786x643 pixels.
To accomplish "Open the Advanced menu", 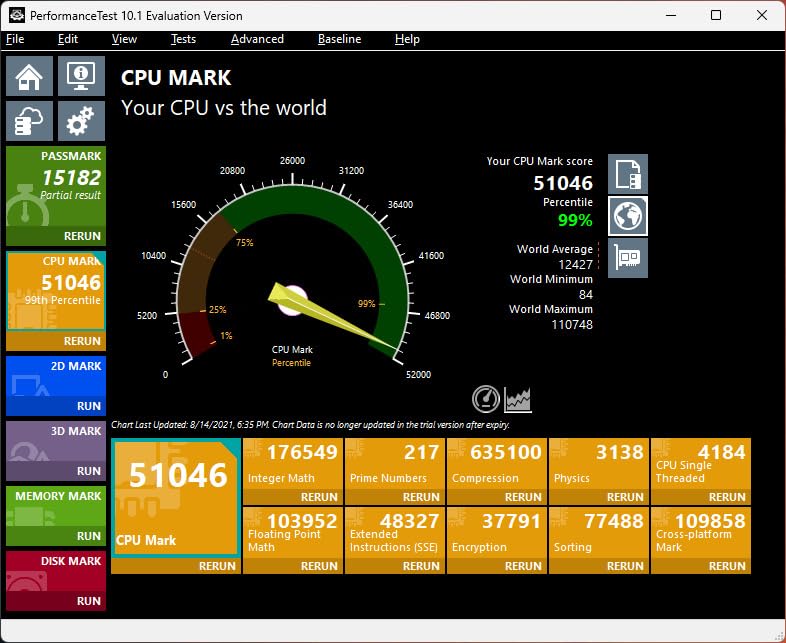I will pyautogui.click(x=257, y=39).
